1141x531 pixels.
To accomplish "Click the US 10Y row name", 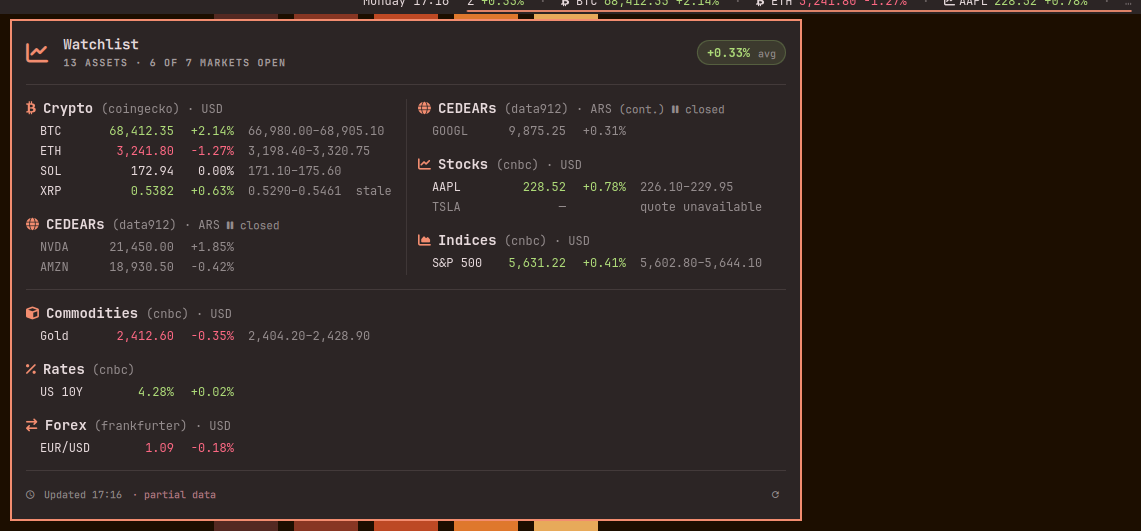I will (61, 391).
